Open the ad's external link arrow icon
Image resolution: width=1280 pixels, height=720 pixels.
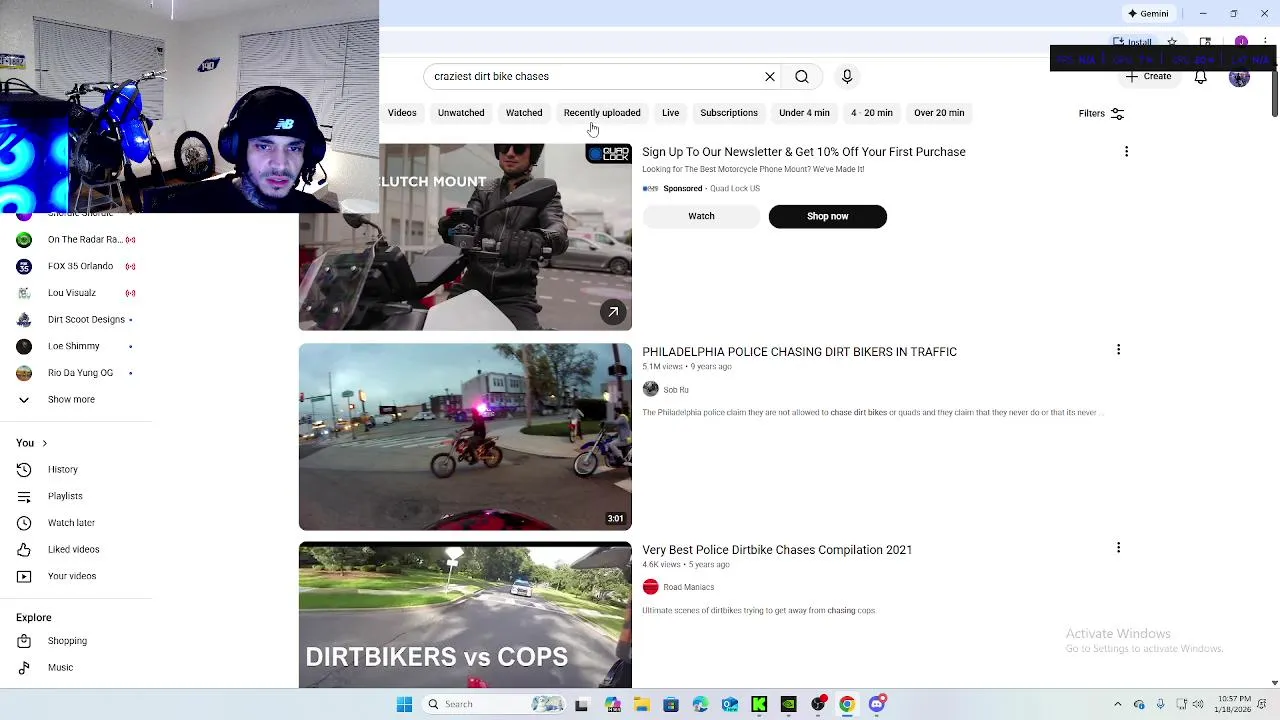point(613,312)
